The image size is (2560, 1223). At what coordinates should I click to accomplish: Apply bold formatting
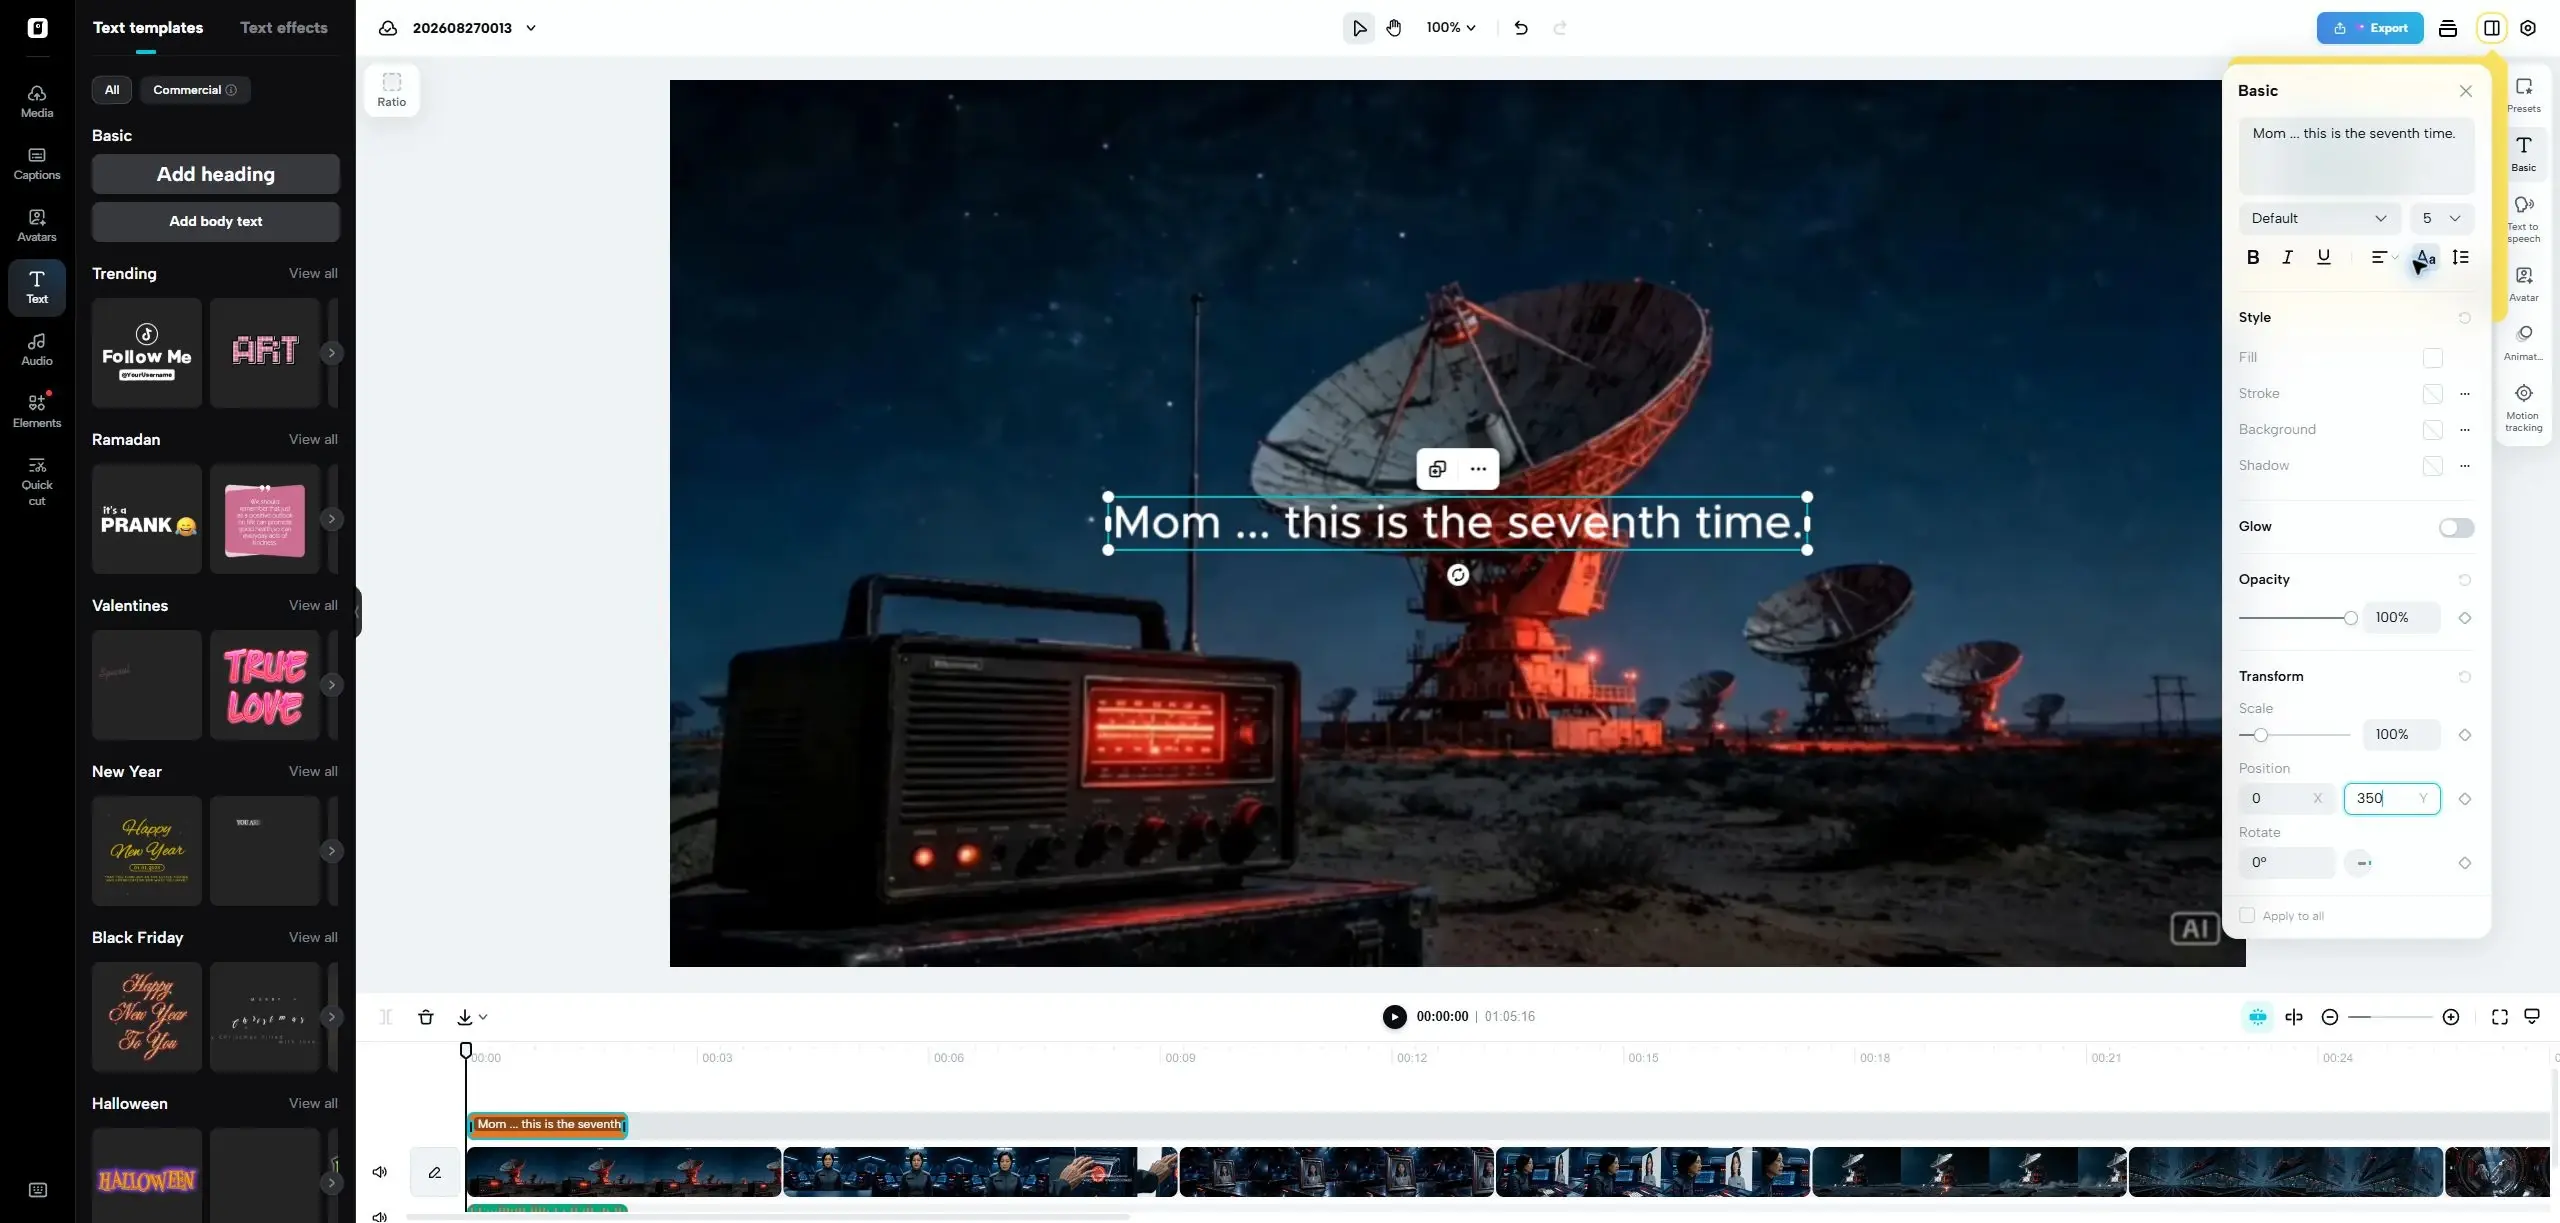point(2253,258)
